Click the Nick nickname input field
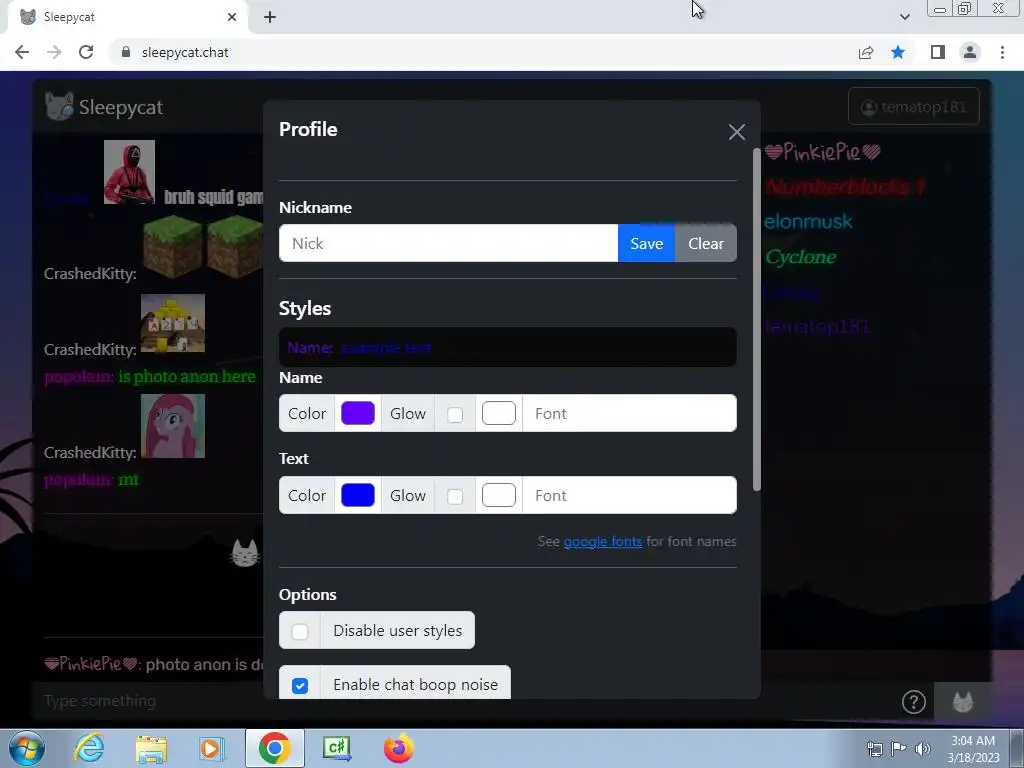The width and height of the screenshot is (1024, 768). coord(448,243)
